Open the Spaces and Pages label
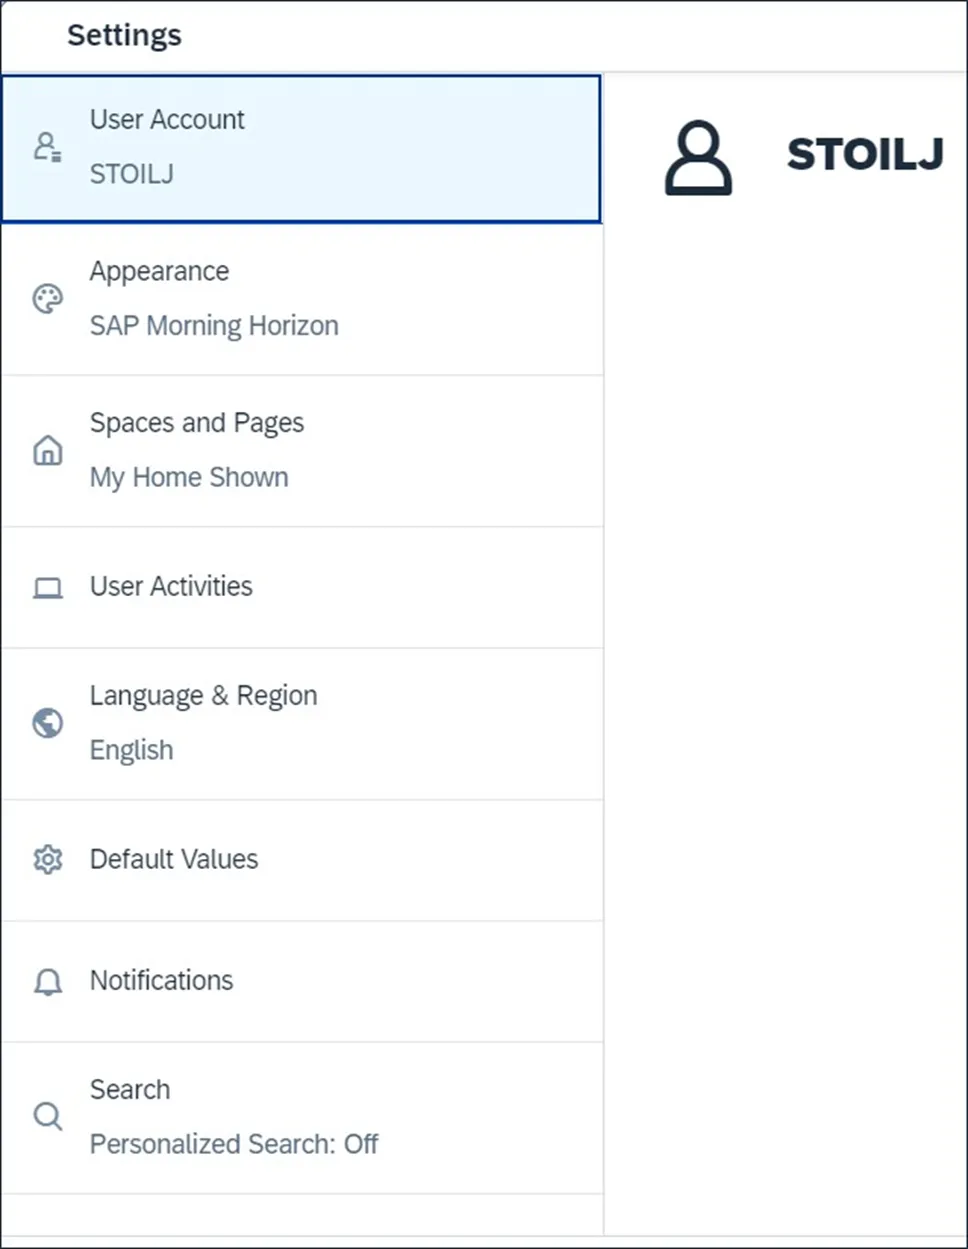Screen dimensions: 968x1249 tap(197, 423)
